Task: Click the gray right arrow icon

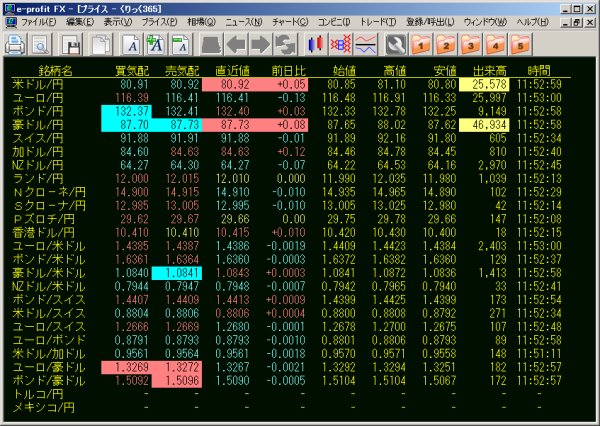Action: click(260, 45)
